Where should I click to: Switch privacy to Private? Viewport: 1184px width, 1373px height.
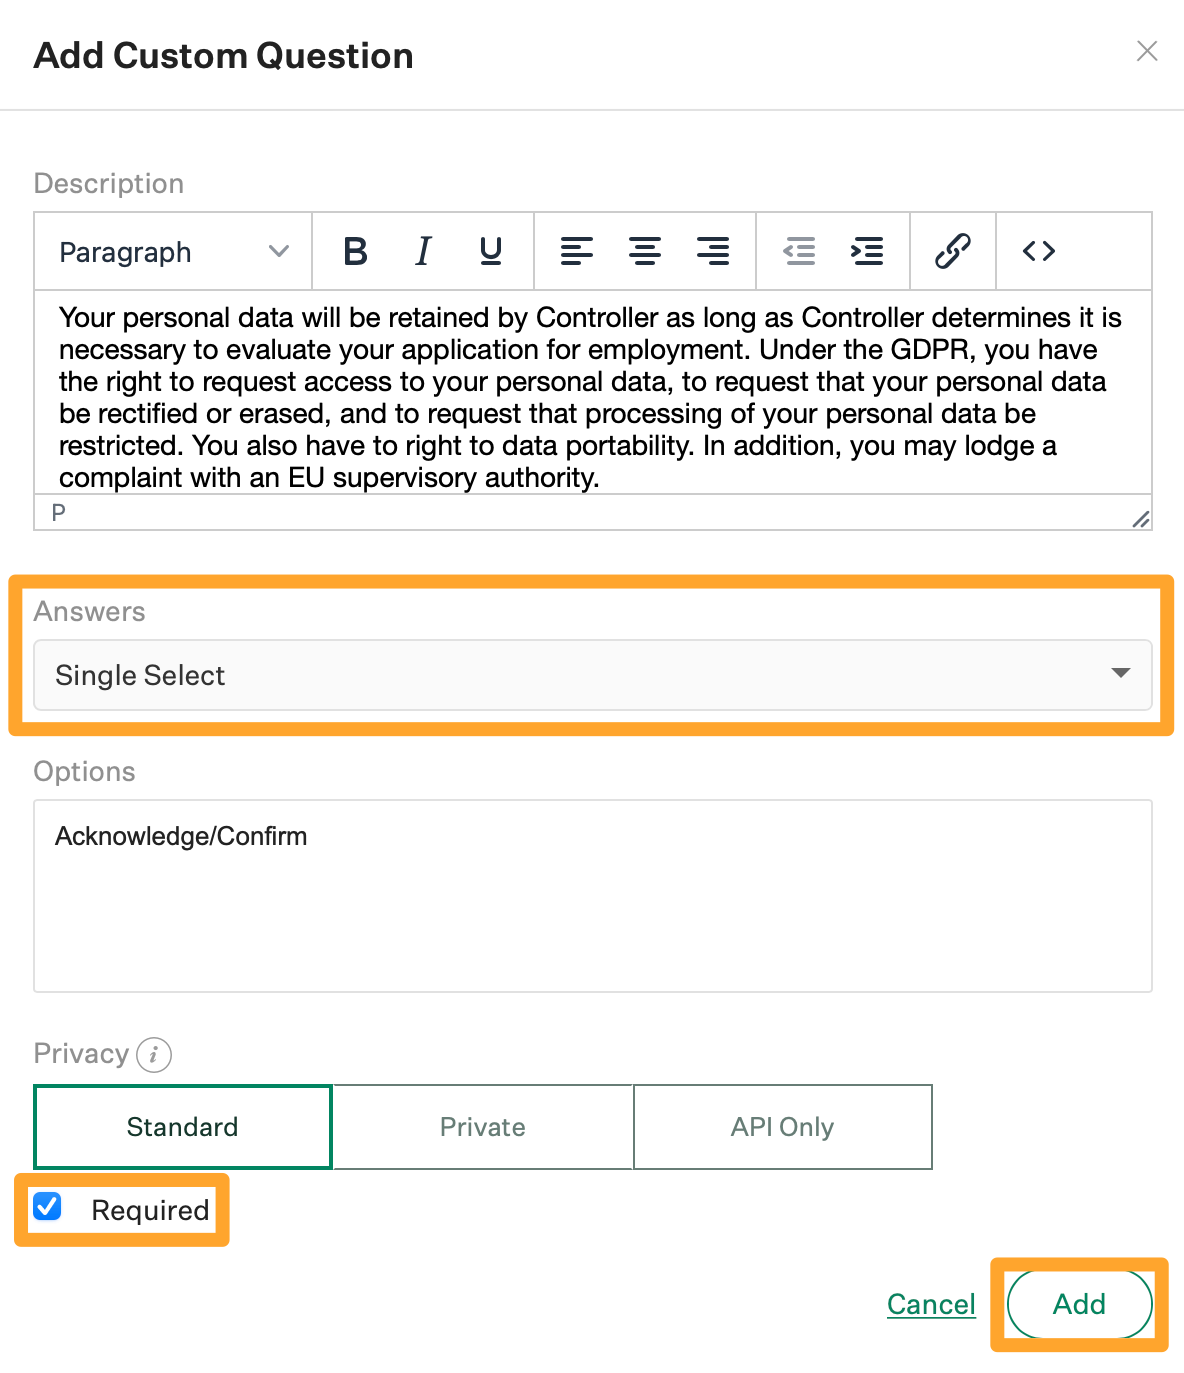coord(483,1127)
